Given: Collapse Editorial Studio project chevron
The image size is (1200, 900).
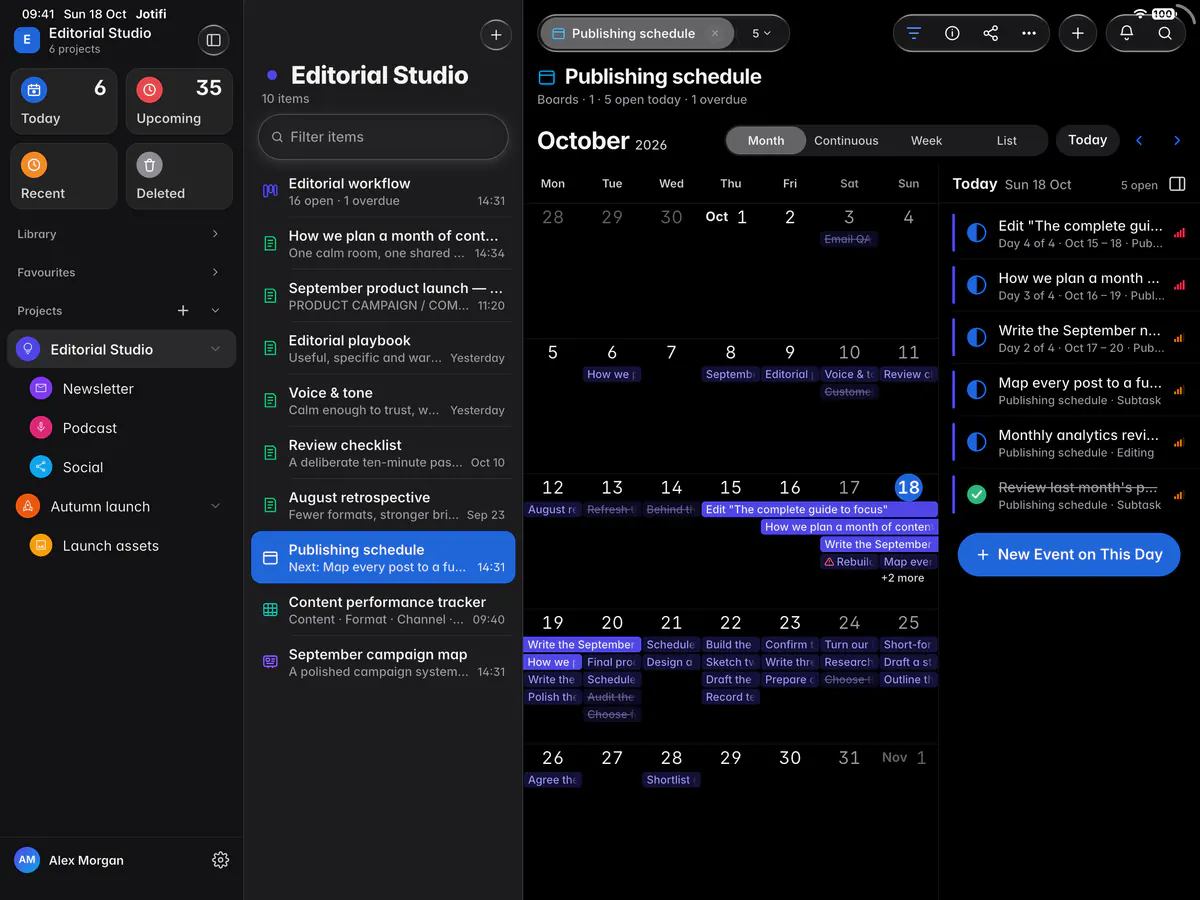Looking at the screenshot, I should [x=215, y=349].
